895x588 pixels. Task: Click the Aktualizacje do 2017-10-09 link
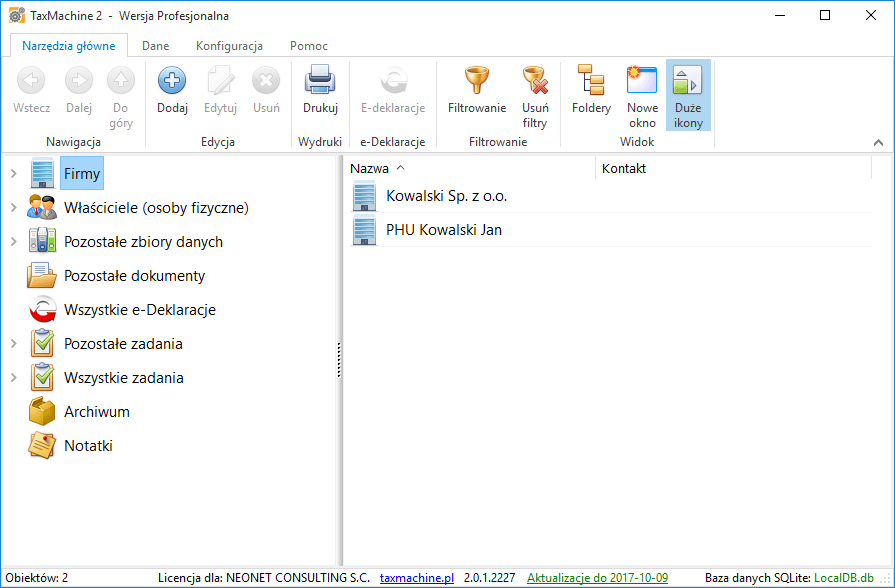[597, 578]
